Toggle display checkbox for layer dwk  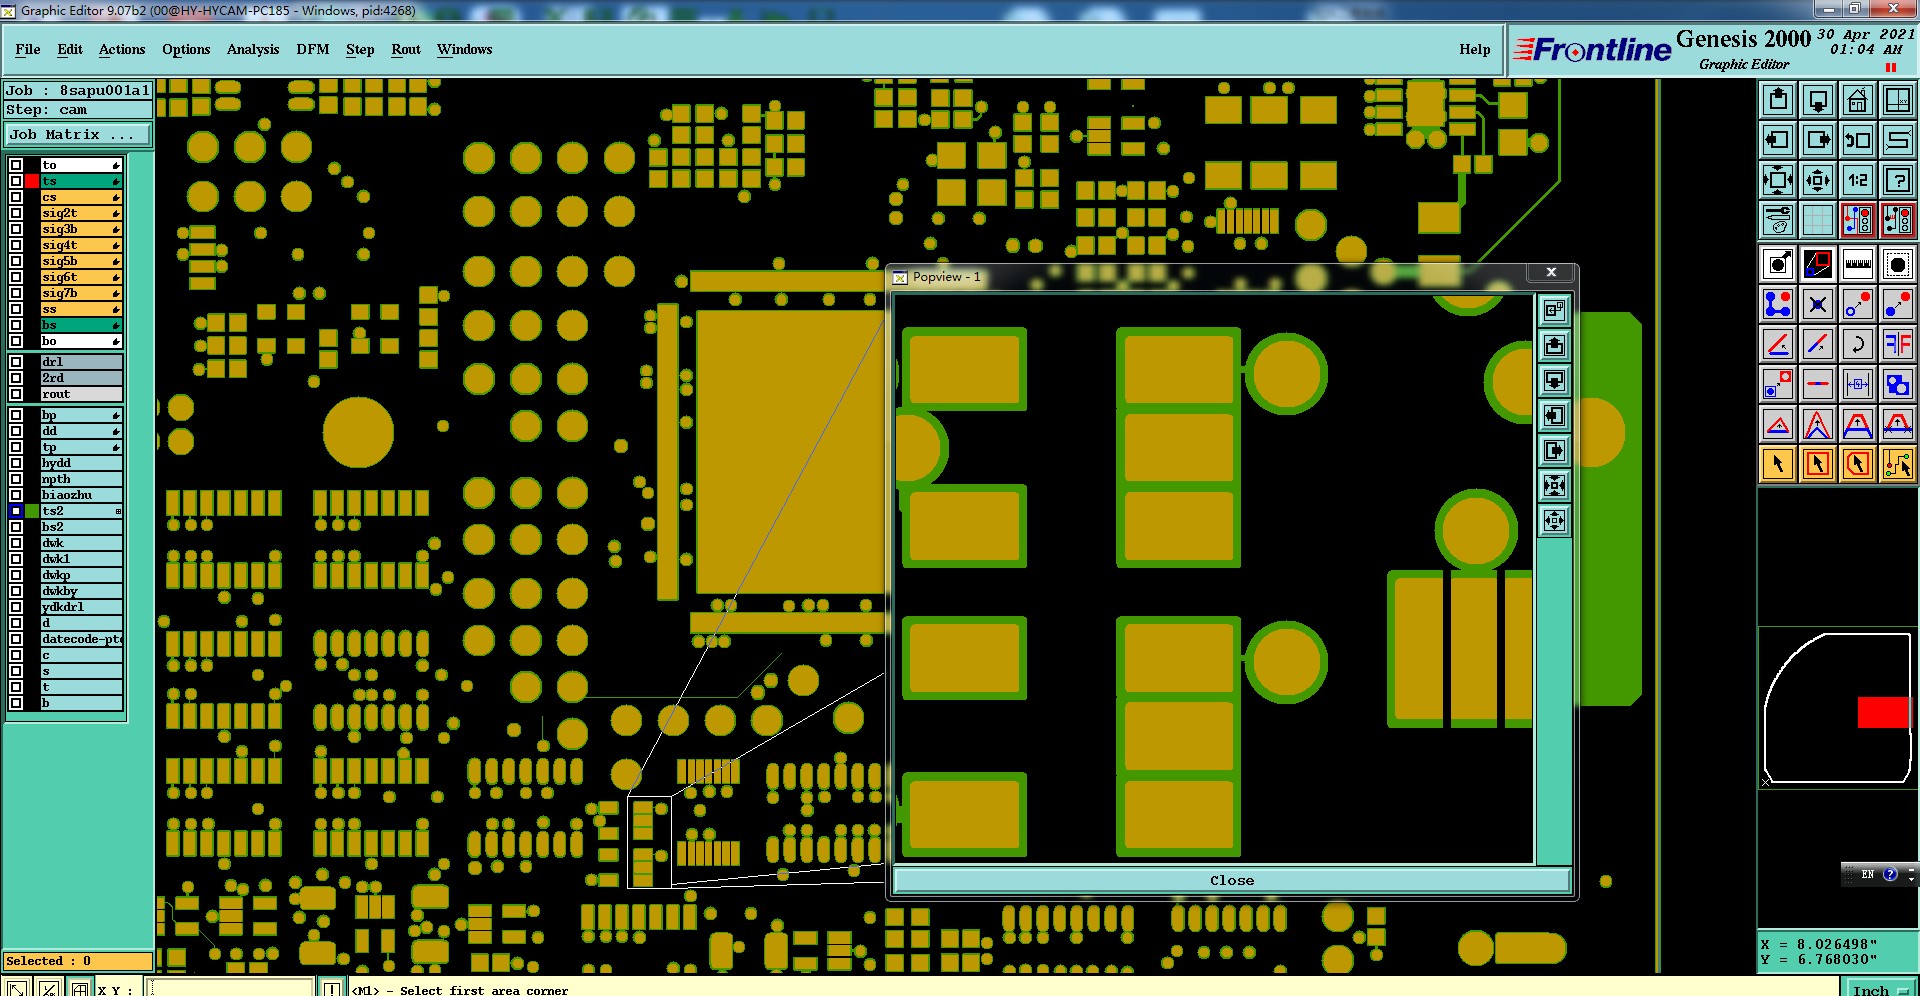(x=16, y=543)
